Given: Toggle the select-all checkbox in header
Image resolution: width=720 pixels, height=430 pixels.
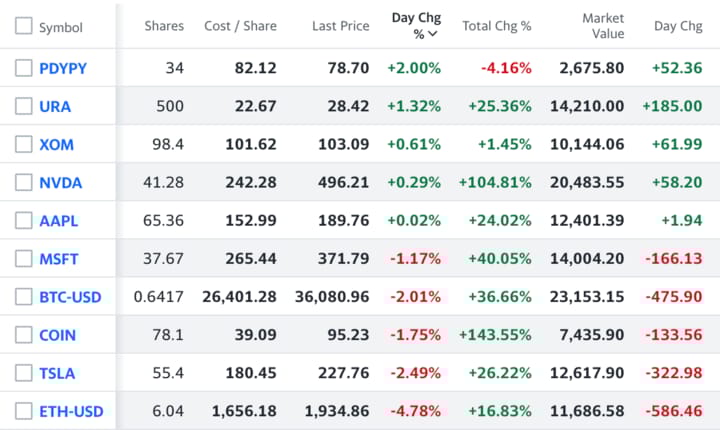Looking at the screenshot, I should [24, 27].
